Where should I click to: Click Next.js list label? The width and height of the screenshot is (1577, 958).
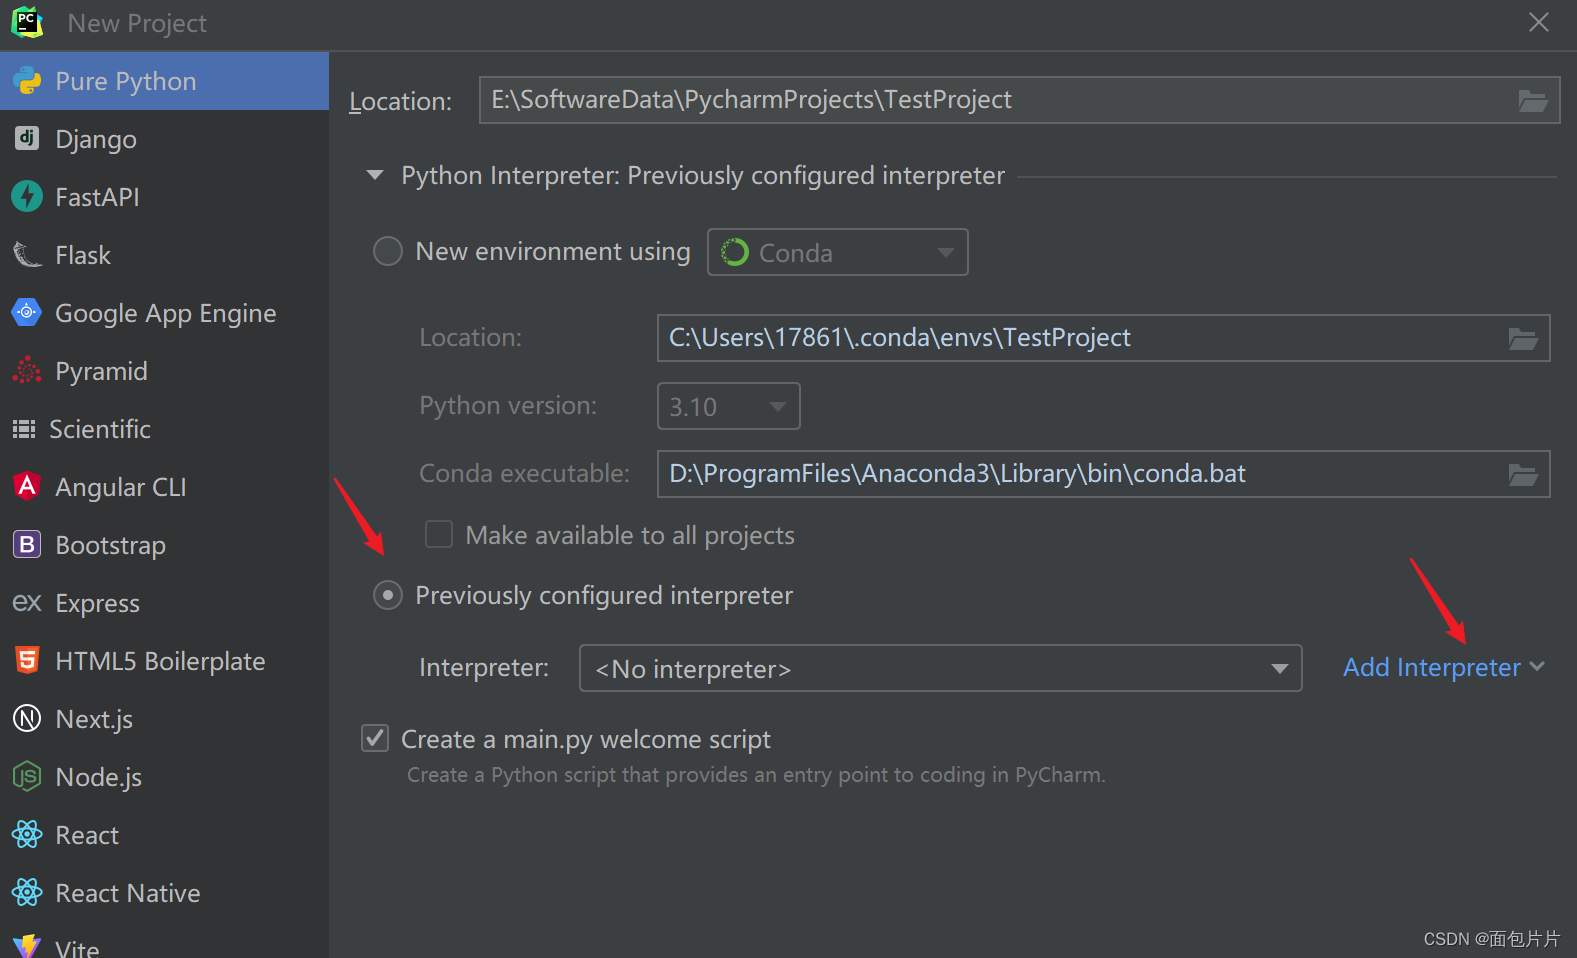tap(94, 719)
